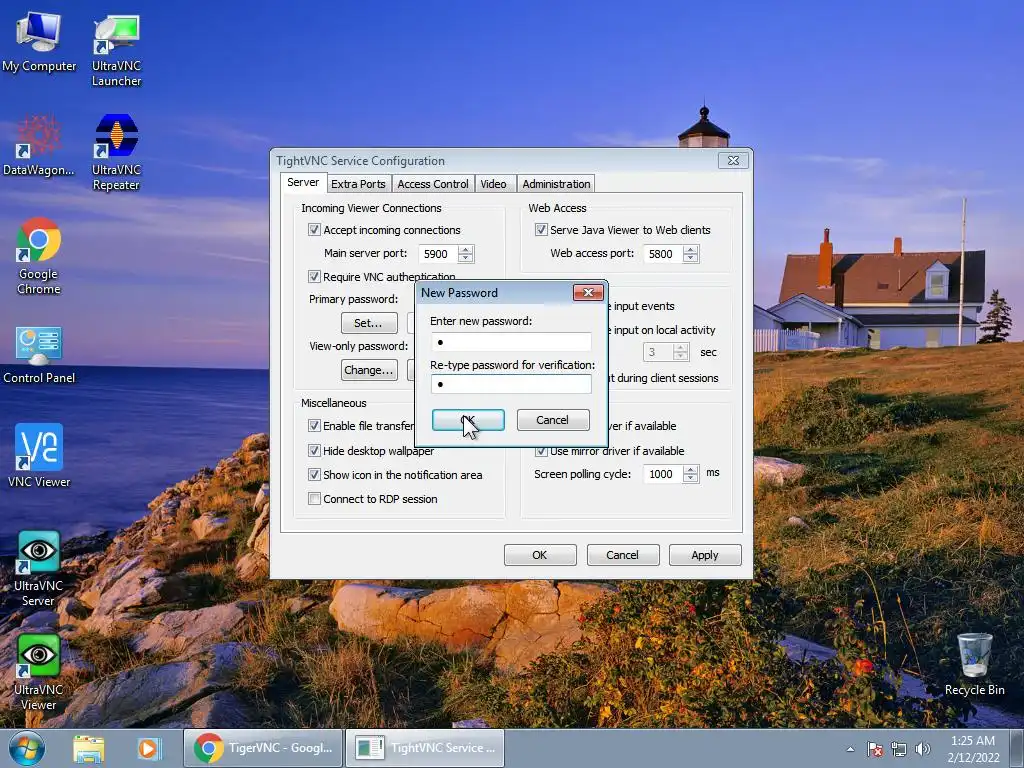1024x768 pixels.
Task: Open network tray icon
Action: click(899, 749)
